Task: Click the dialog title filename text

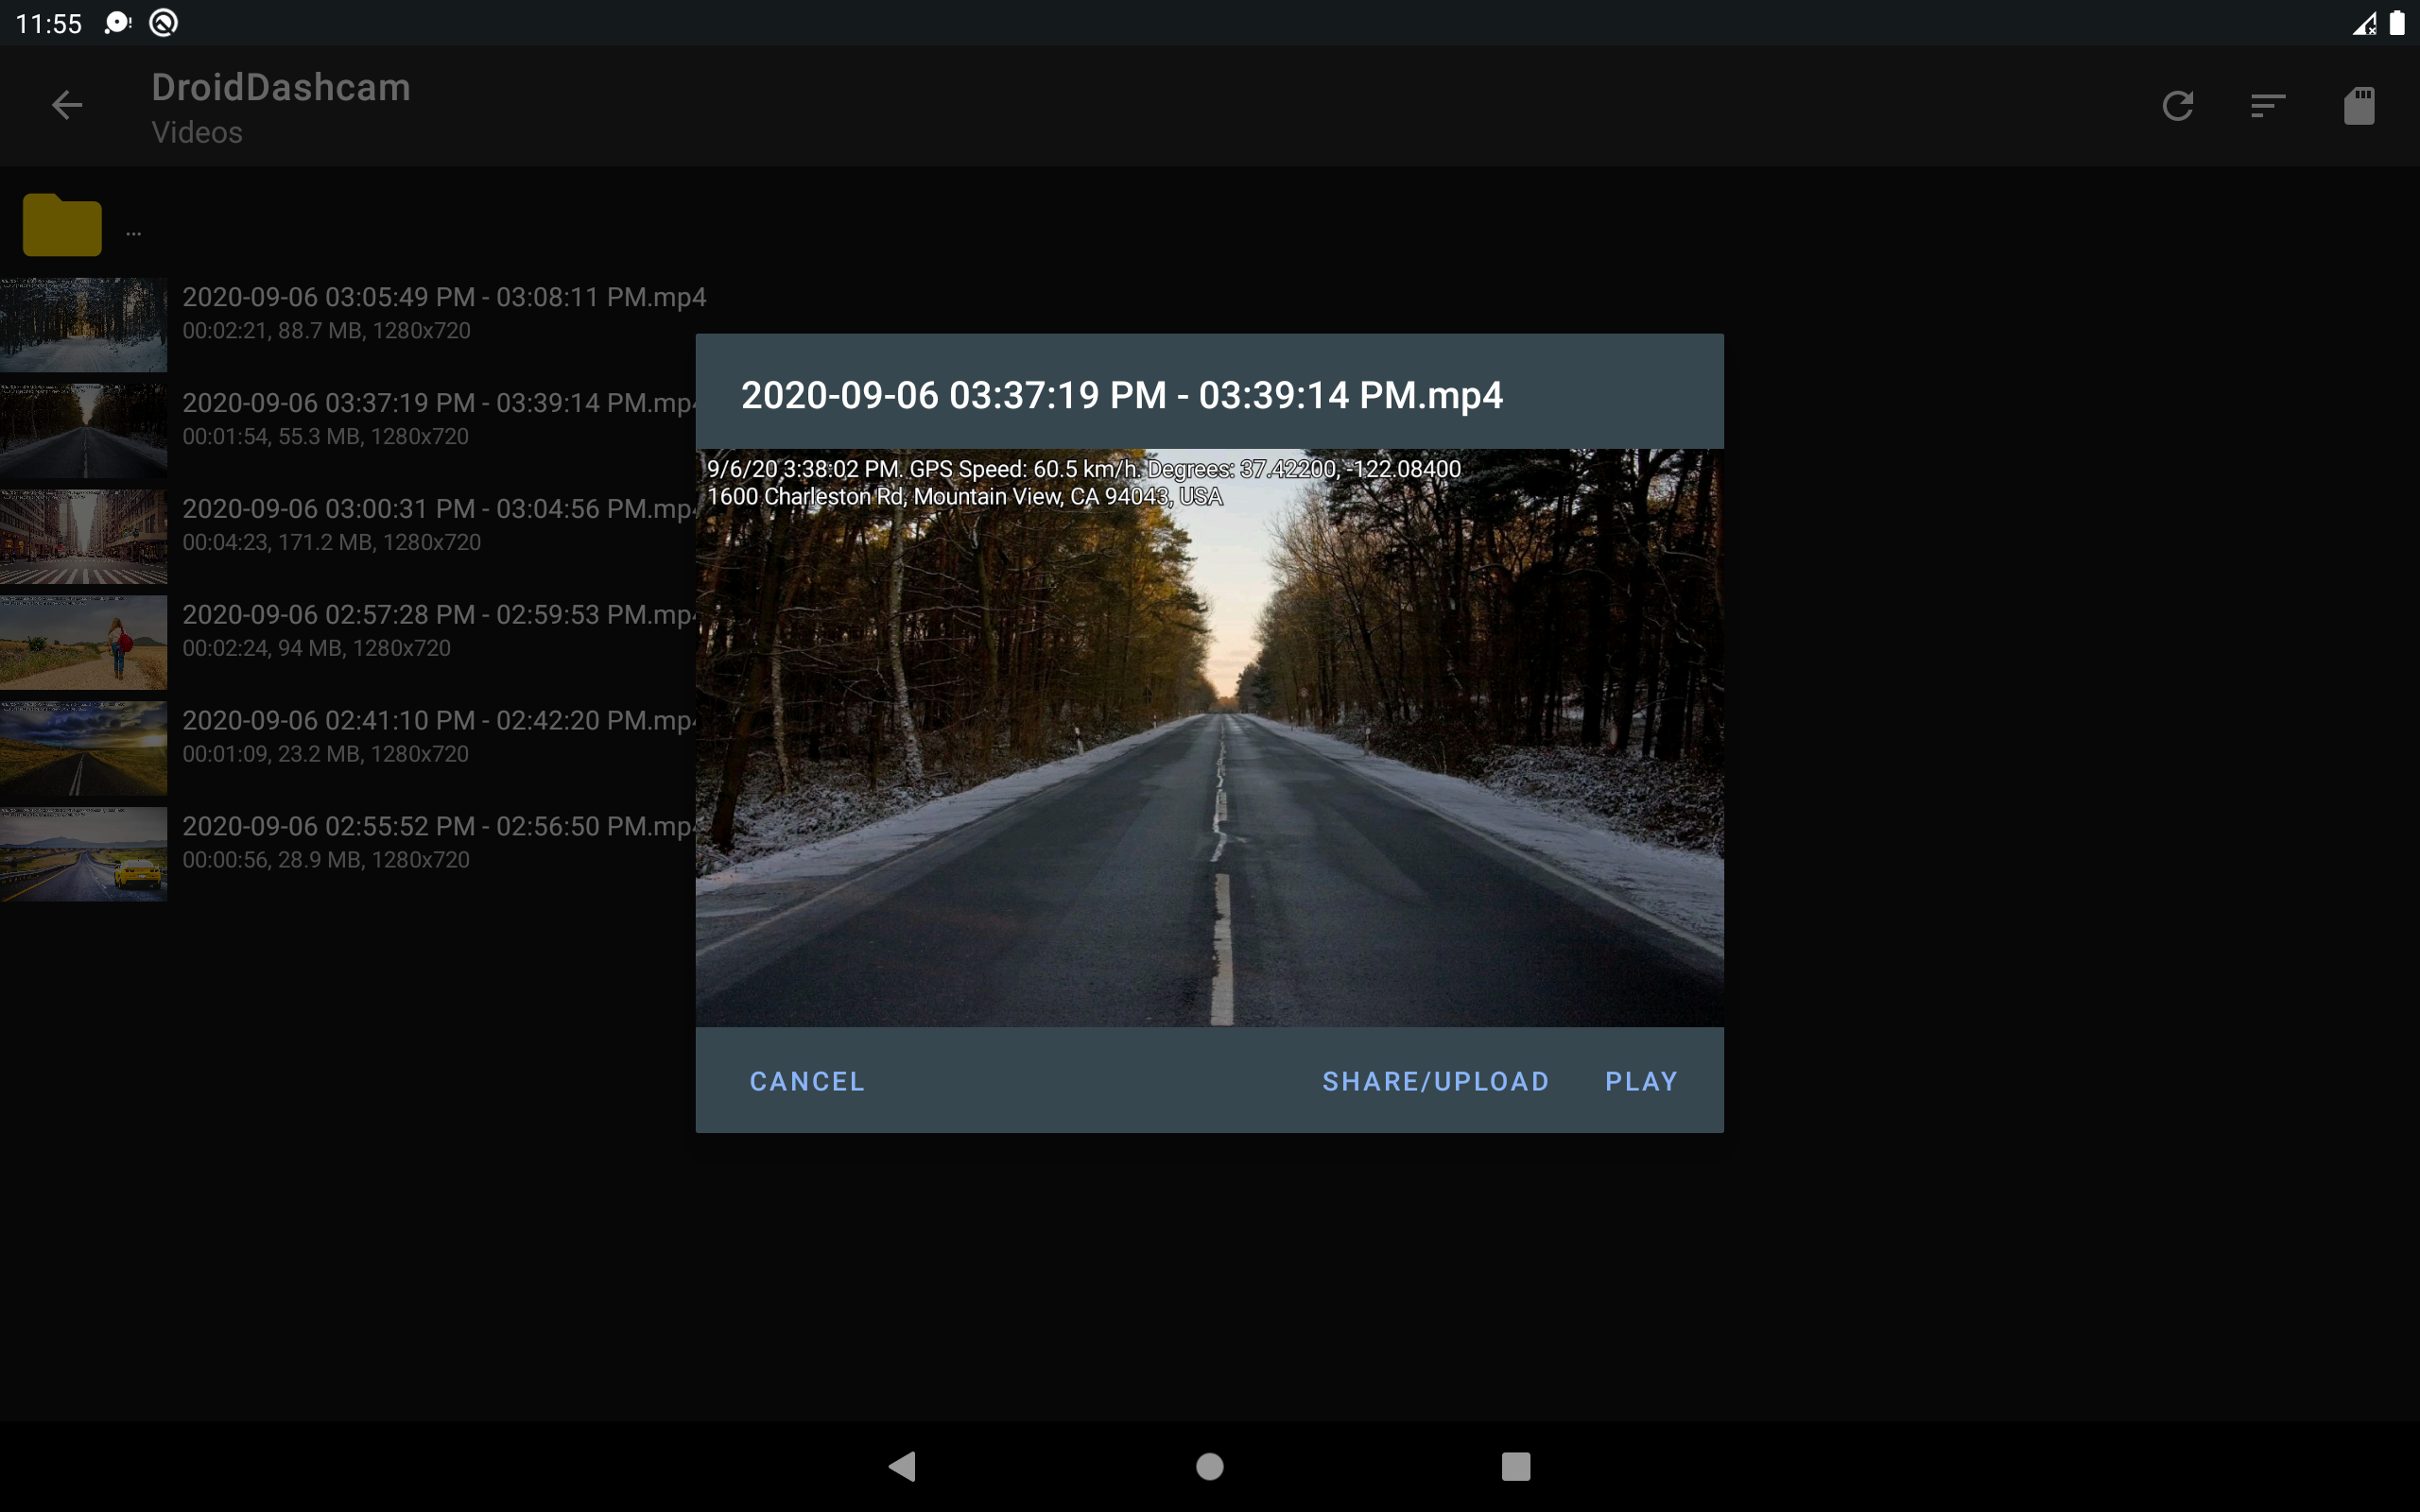Action: (1121, 395)
